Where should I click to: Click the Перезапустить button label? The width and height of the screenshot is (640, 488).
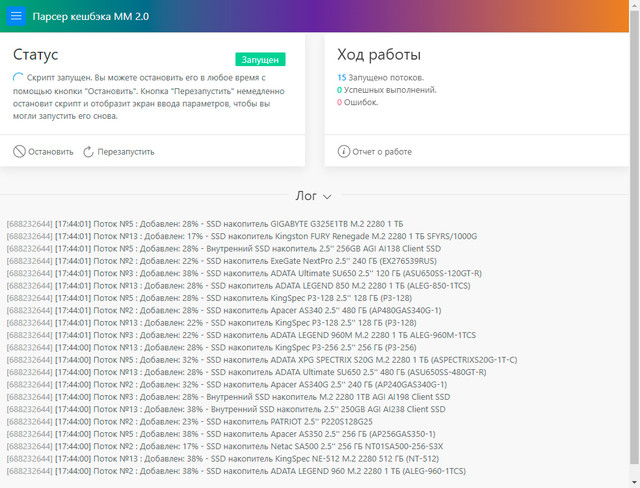(126, 152)
